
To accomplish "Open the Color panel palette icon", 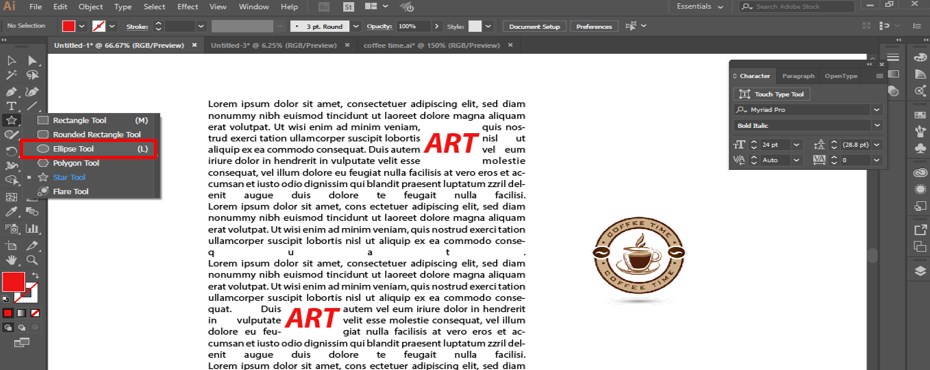I will (x=920, y=58).
